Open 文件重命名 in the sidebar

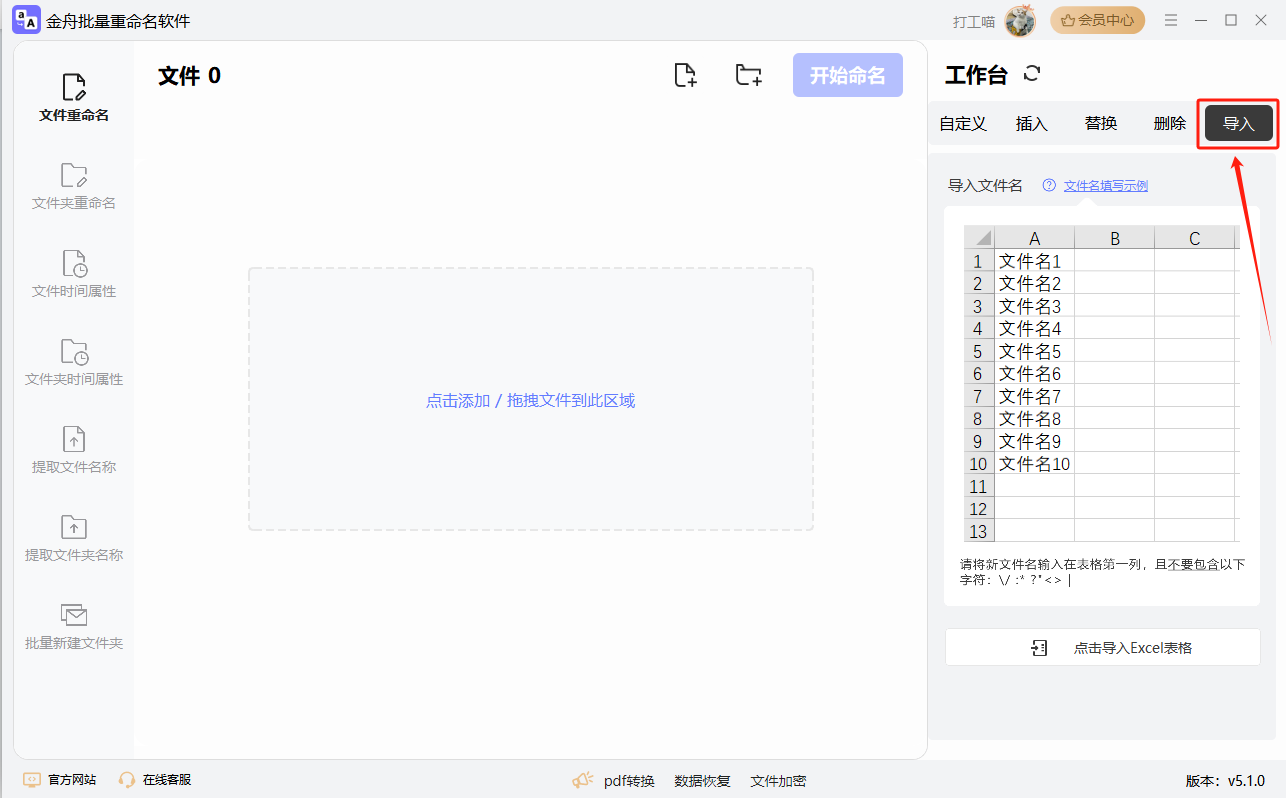pos(74,97)
